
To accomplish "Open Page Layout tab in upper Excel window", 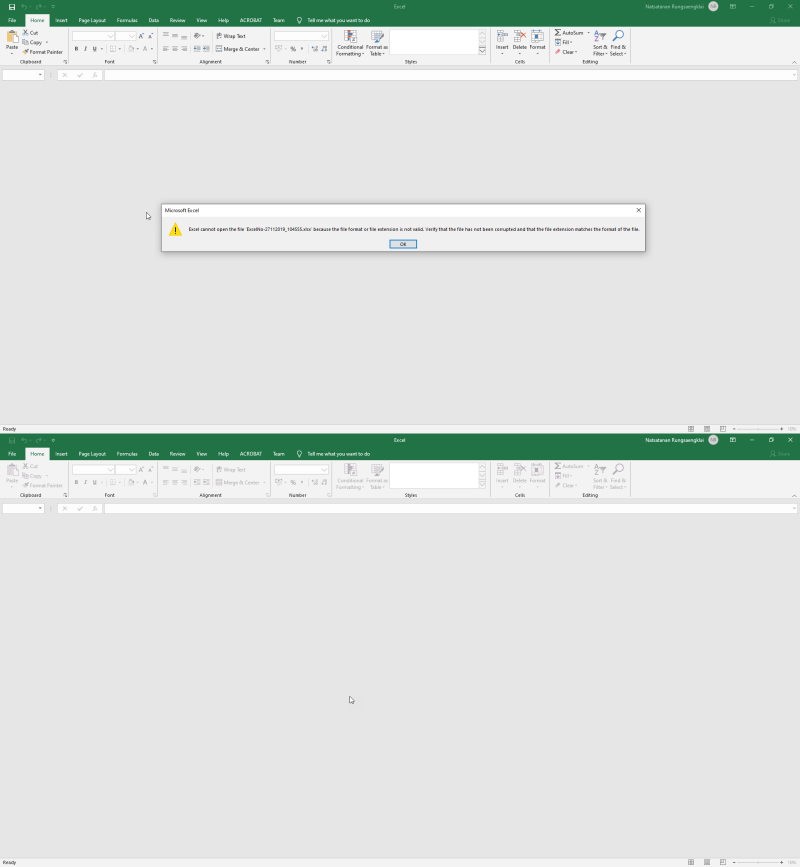I will pyautogui.click(x=92, y=20).
